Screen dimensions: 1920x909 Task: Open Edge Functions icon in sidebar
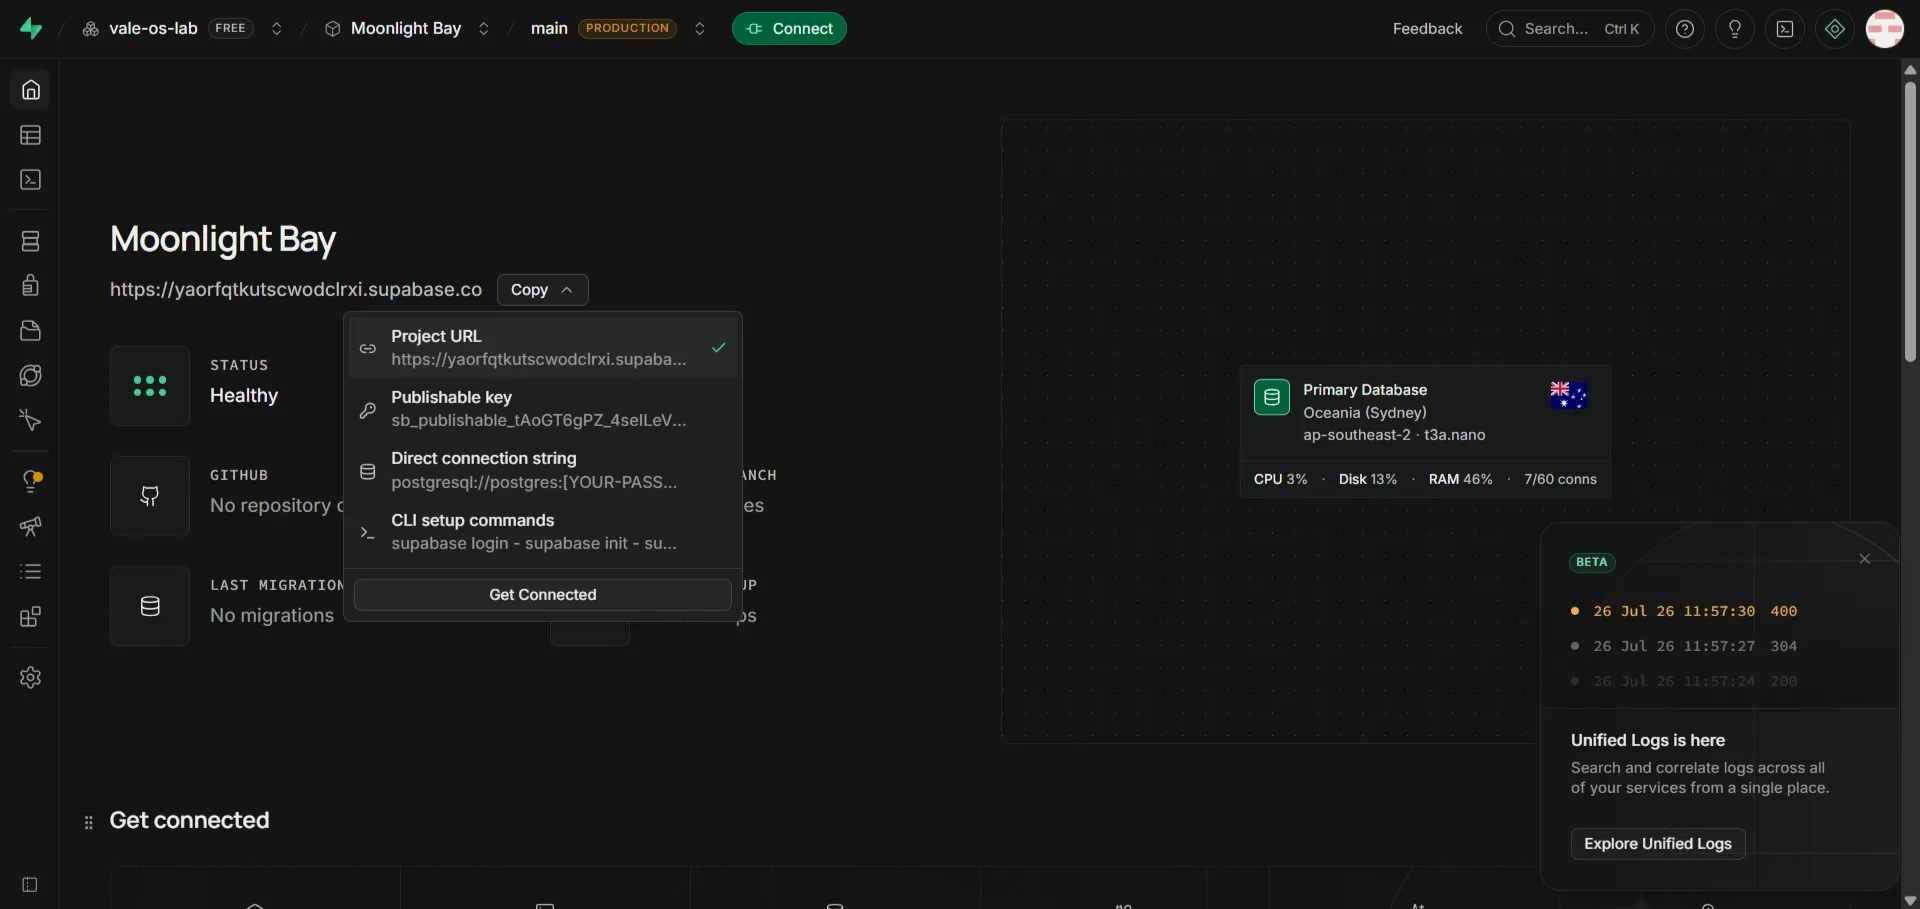31,376
